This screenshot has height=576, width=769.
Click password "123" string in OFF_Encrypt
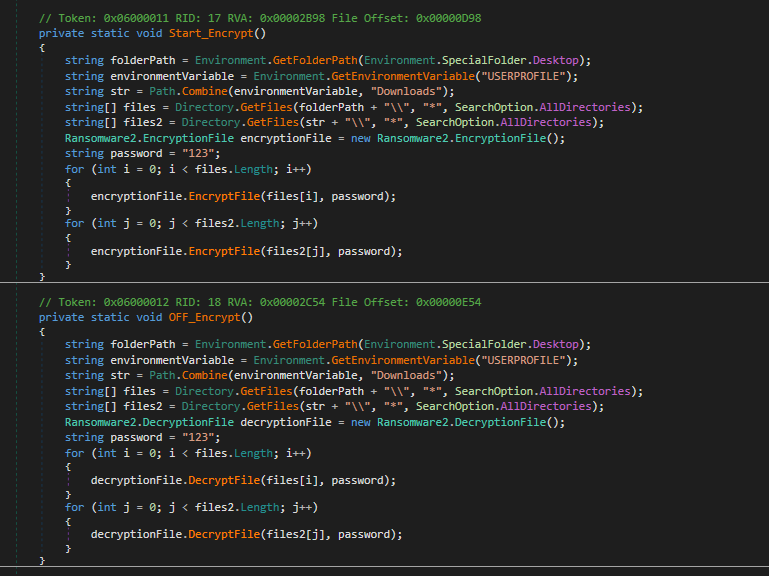coord(198,438)
